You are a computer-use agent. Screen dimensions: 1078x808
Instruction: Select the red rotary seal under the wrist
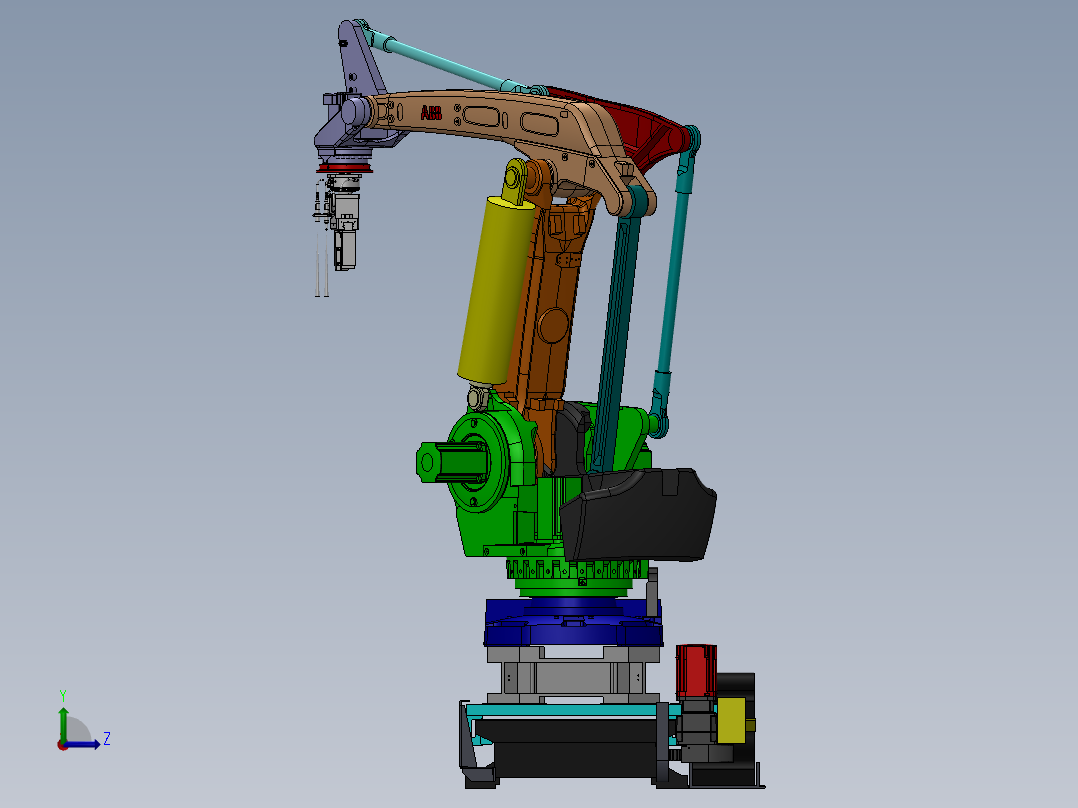pyautogui.click(x=345, y=167)
